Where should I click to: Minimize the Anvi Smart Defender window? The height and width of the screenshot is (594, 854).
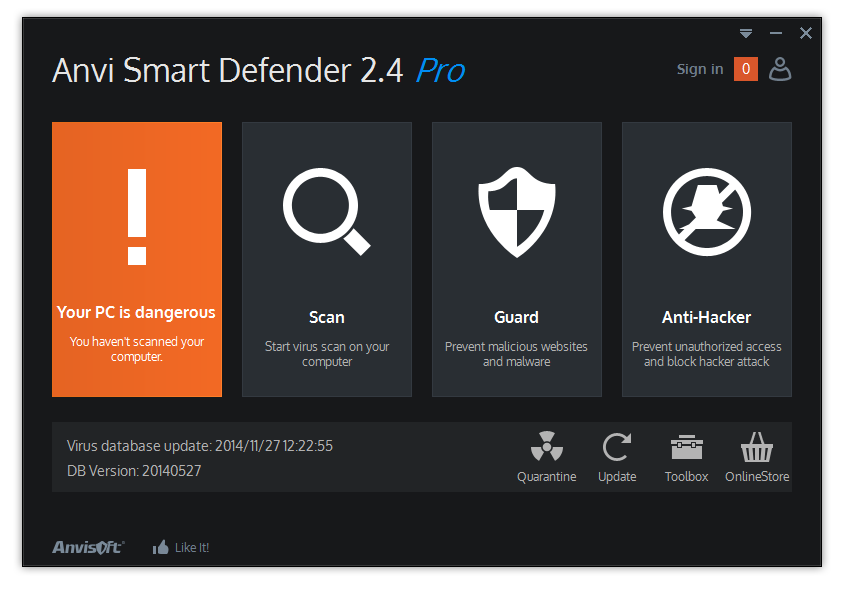pyautogui.click(x=776, y=34)
